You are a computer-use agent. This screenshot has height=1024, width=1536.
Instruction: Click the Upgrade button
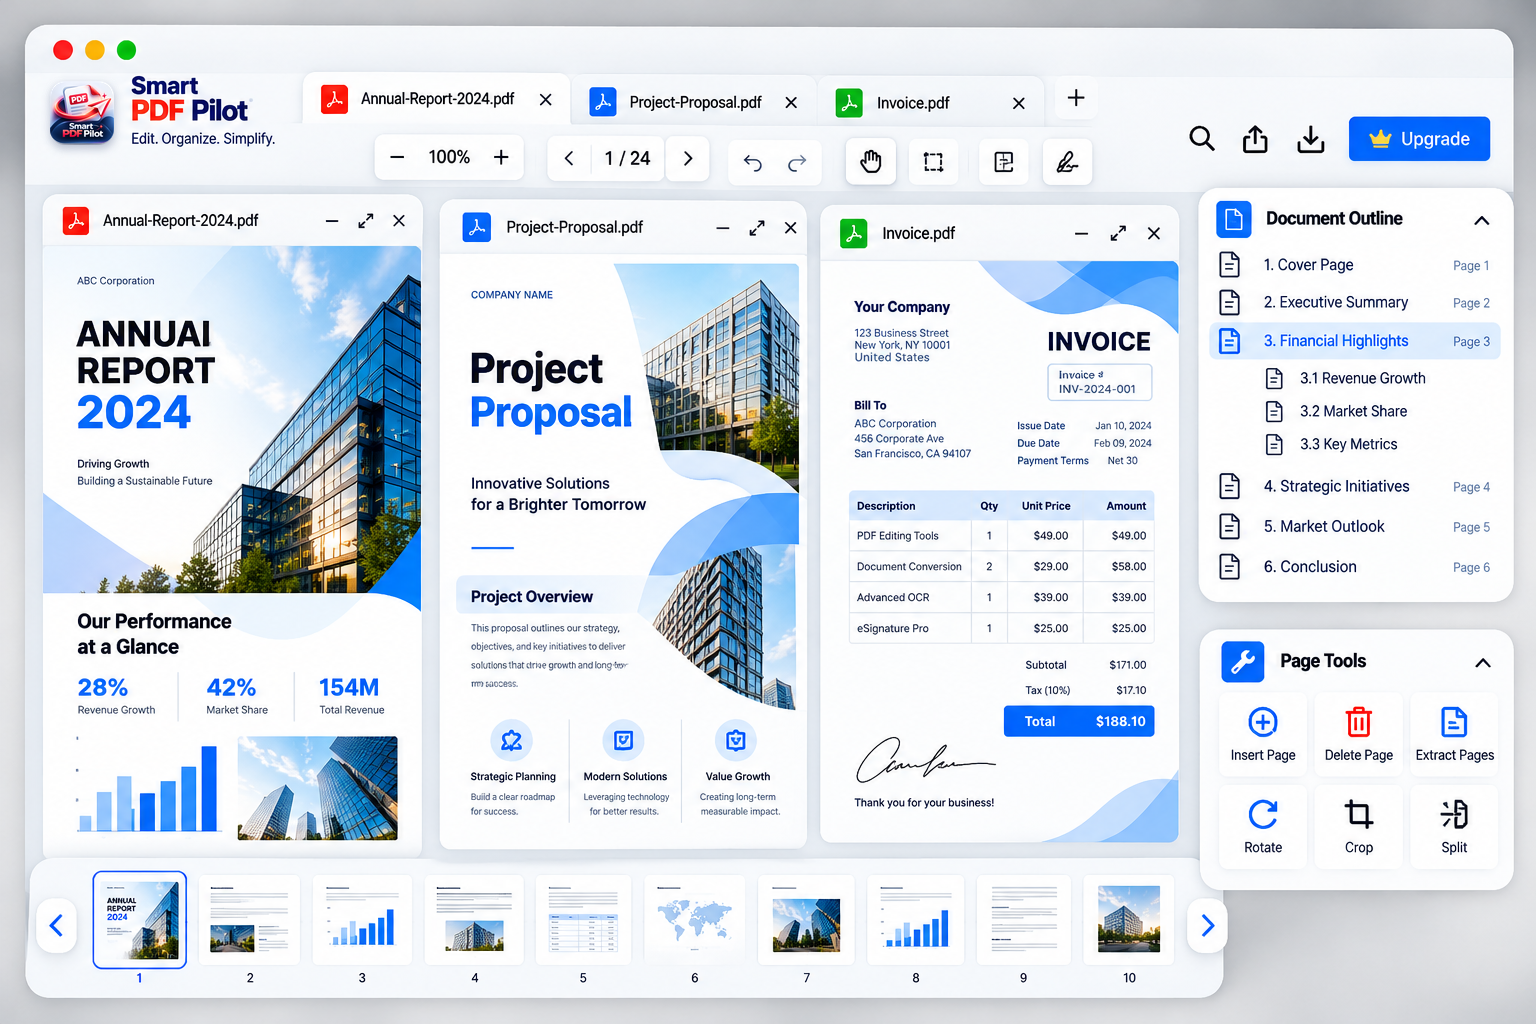(1419, 139)
